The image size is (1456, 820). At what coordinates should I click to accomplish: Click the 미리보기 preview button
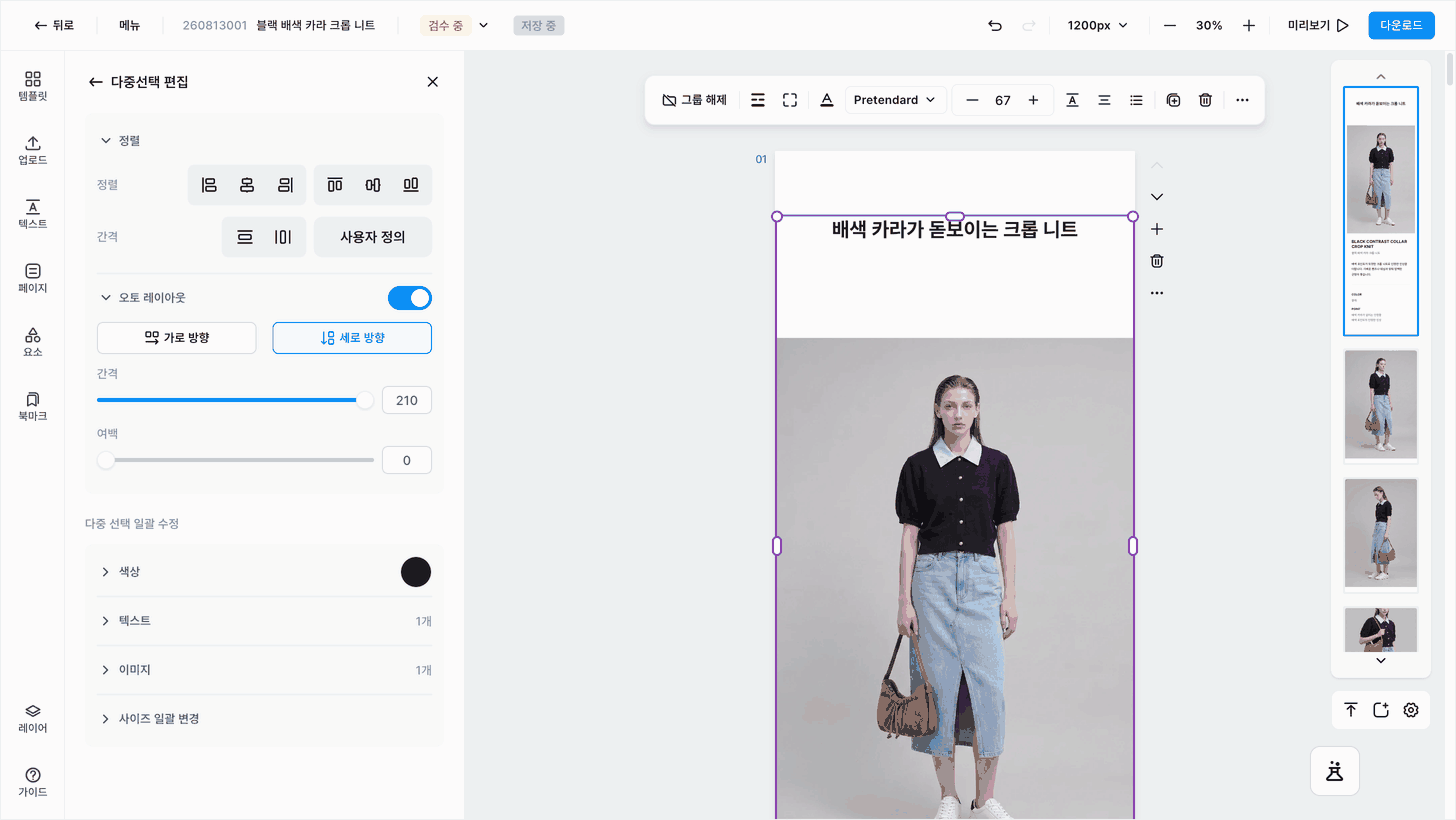1318,25
